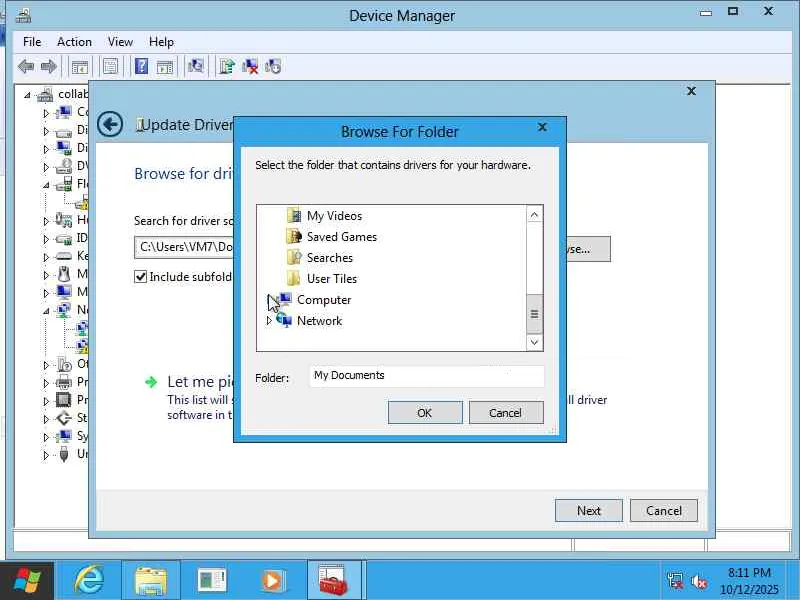The width and height of the screenshot is (800, 600).
Task: Expand the Network node in folder tree
Action: point(269,321)
